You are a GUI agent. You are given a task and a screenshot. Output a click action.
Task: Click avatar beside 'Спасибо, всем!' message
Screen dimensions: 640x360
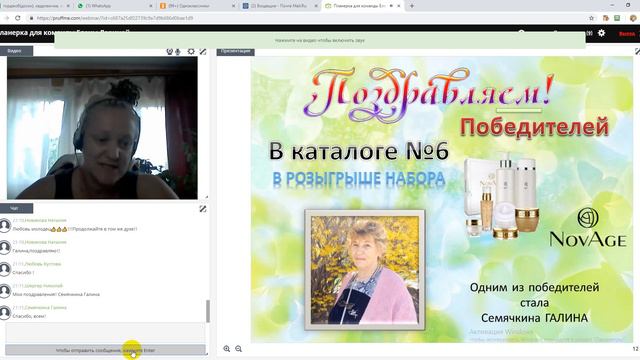tap(5, 313)
